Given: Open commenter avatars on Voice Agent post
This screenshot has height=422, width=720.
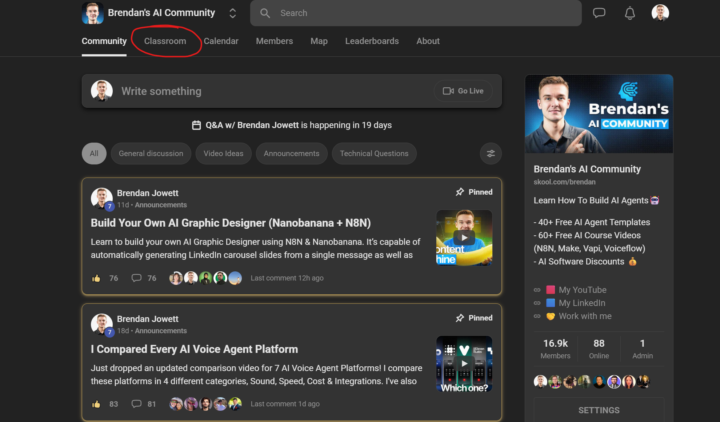Looking at the screenshot, I should (205, 404).
